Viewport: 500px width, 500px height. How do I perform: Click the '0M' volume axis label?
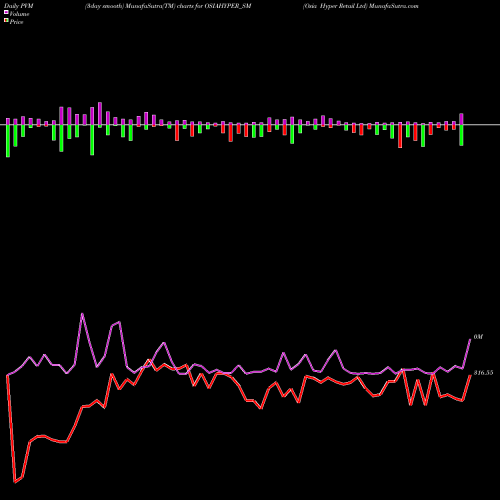click(478, 337)
